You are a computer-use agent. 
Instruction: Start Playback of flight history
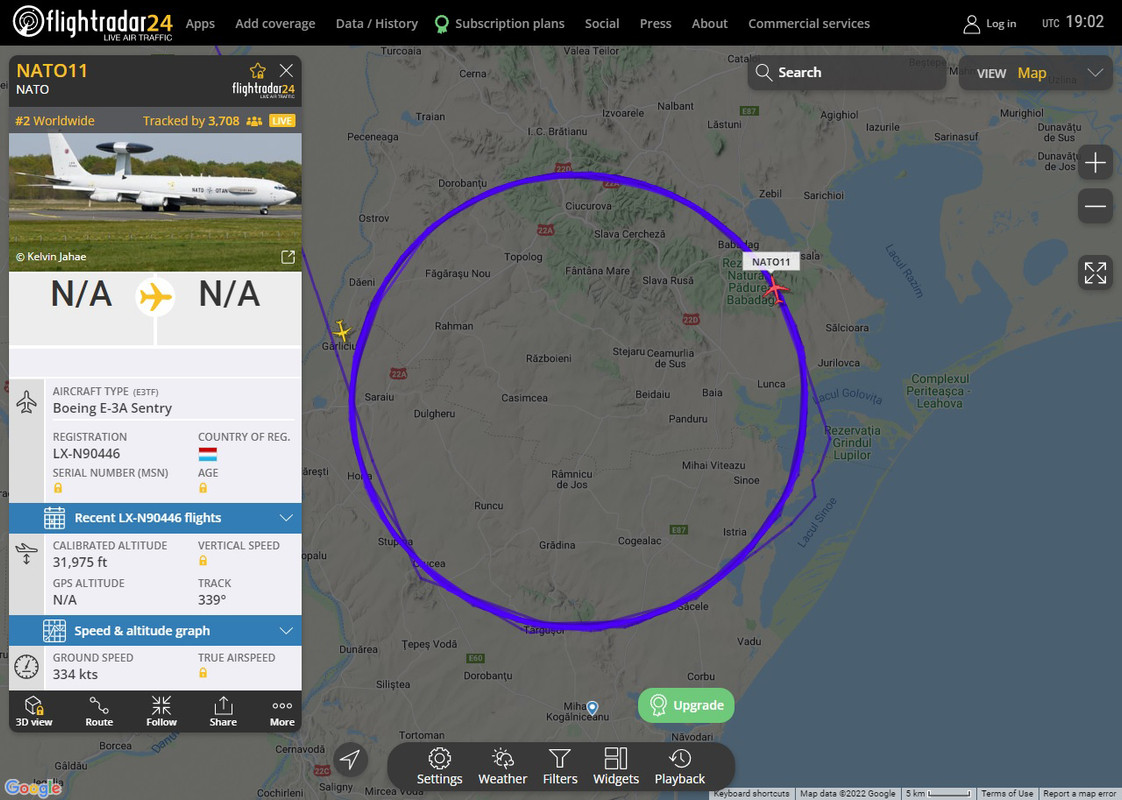click(679, 766)
